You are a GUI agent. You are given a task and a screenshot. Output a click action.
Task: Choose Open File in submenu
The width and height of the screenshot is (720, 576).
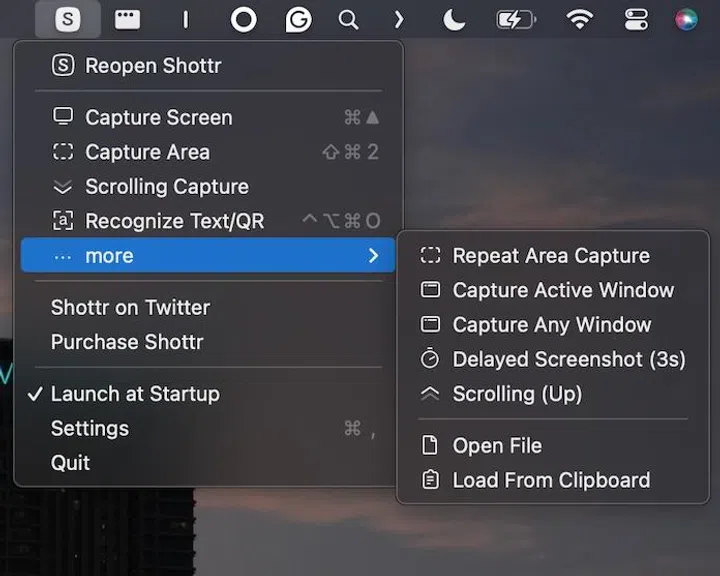pyautogui.click(x=553, y=446)
